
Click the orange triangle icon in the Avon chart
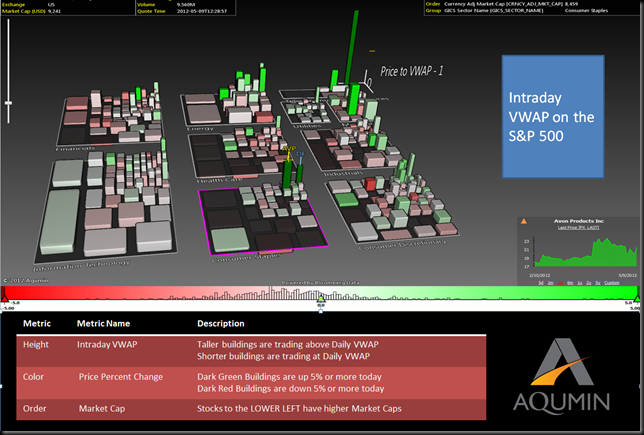pos(524,221)
